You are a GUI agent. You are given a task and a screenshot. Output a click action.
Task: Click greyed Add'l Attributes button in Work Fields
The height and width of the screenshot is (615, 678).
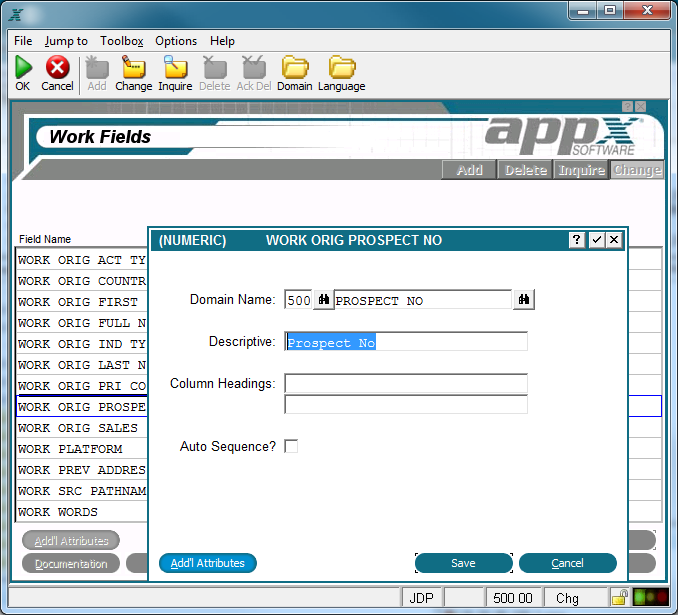(71, 541)
